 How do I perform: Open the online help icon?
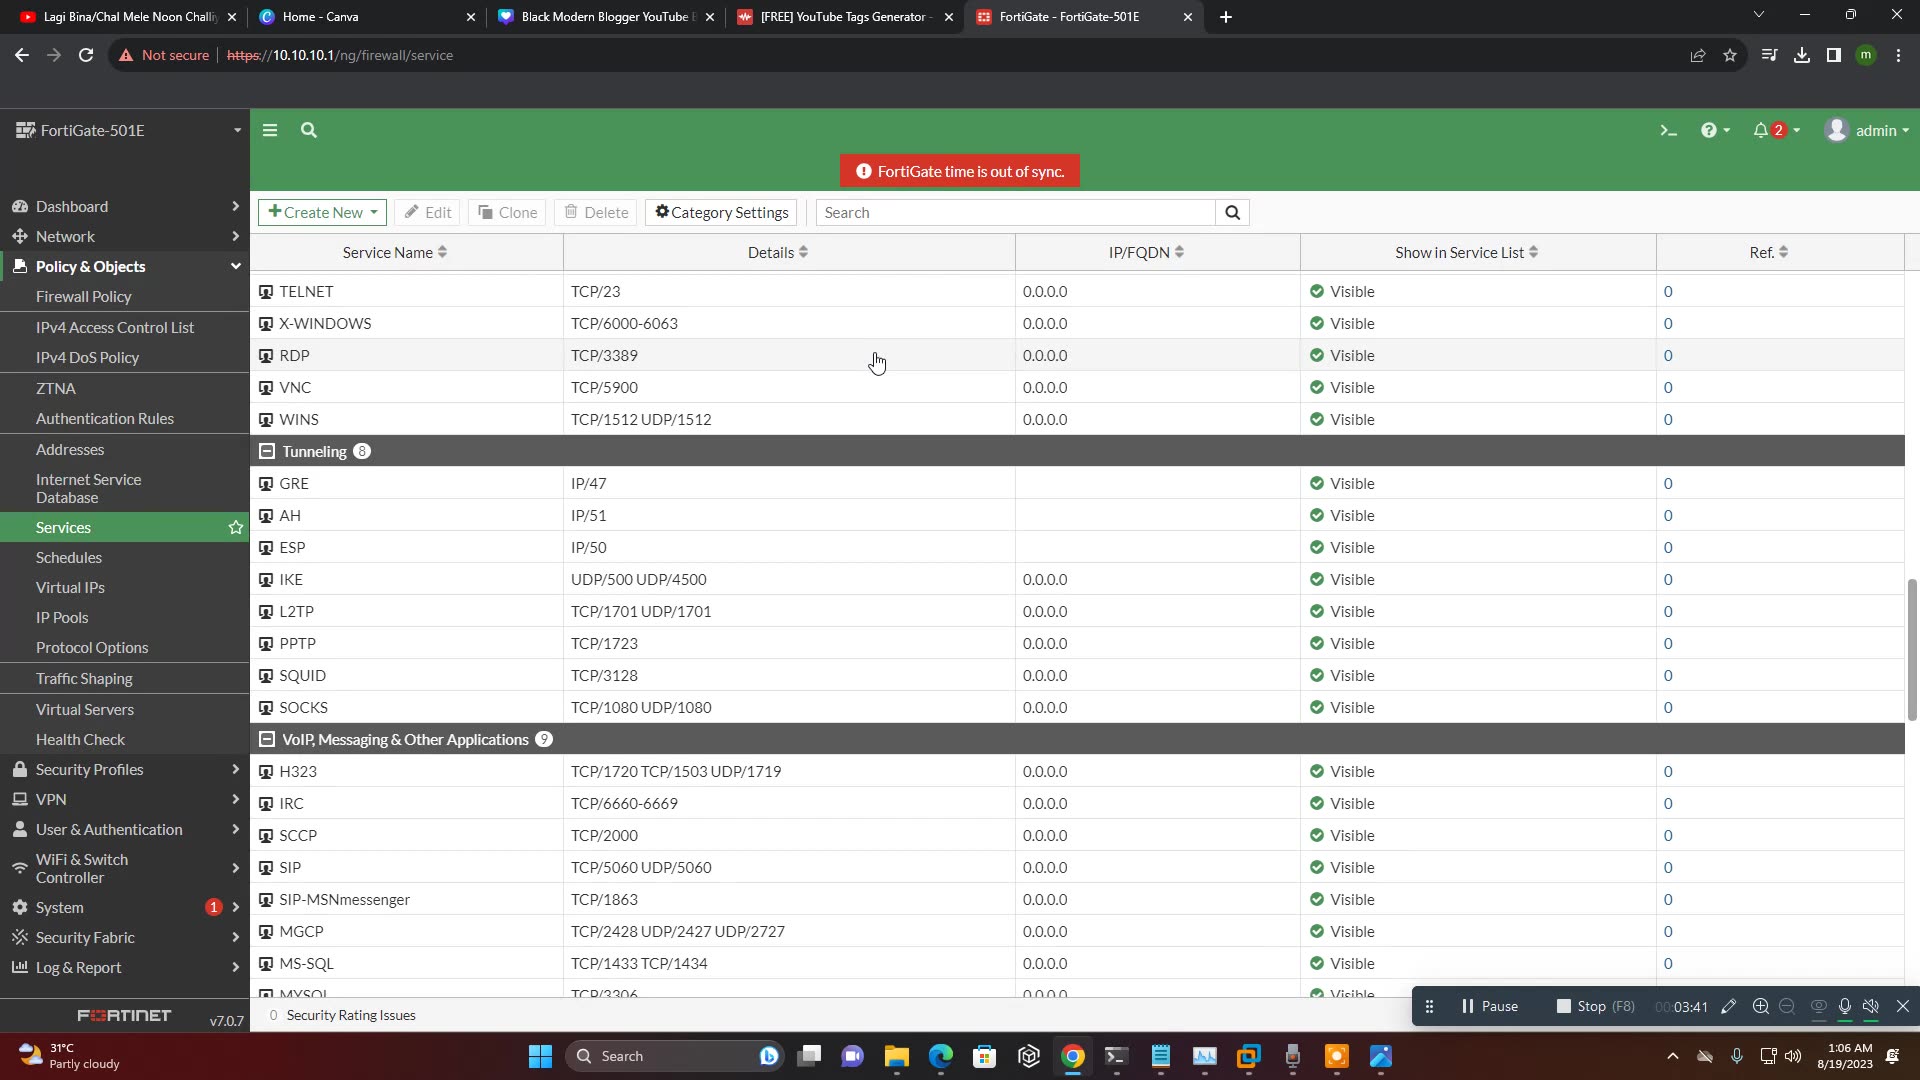(x=1712, y=130)
